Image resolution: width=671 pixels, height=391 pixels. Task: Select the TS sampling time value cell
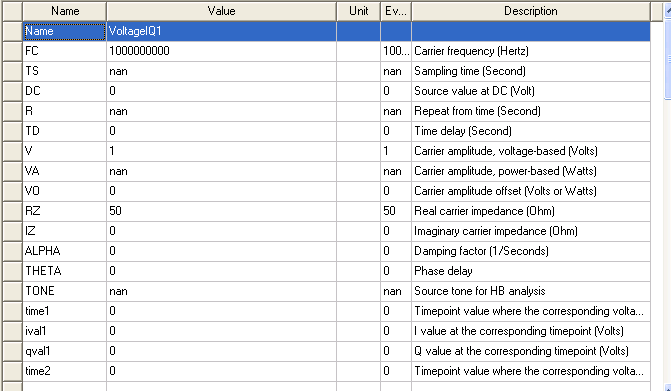click(x=221, y=71)
